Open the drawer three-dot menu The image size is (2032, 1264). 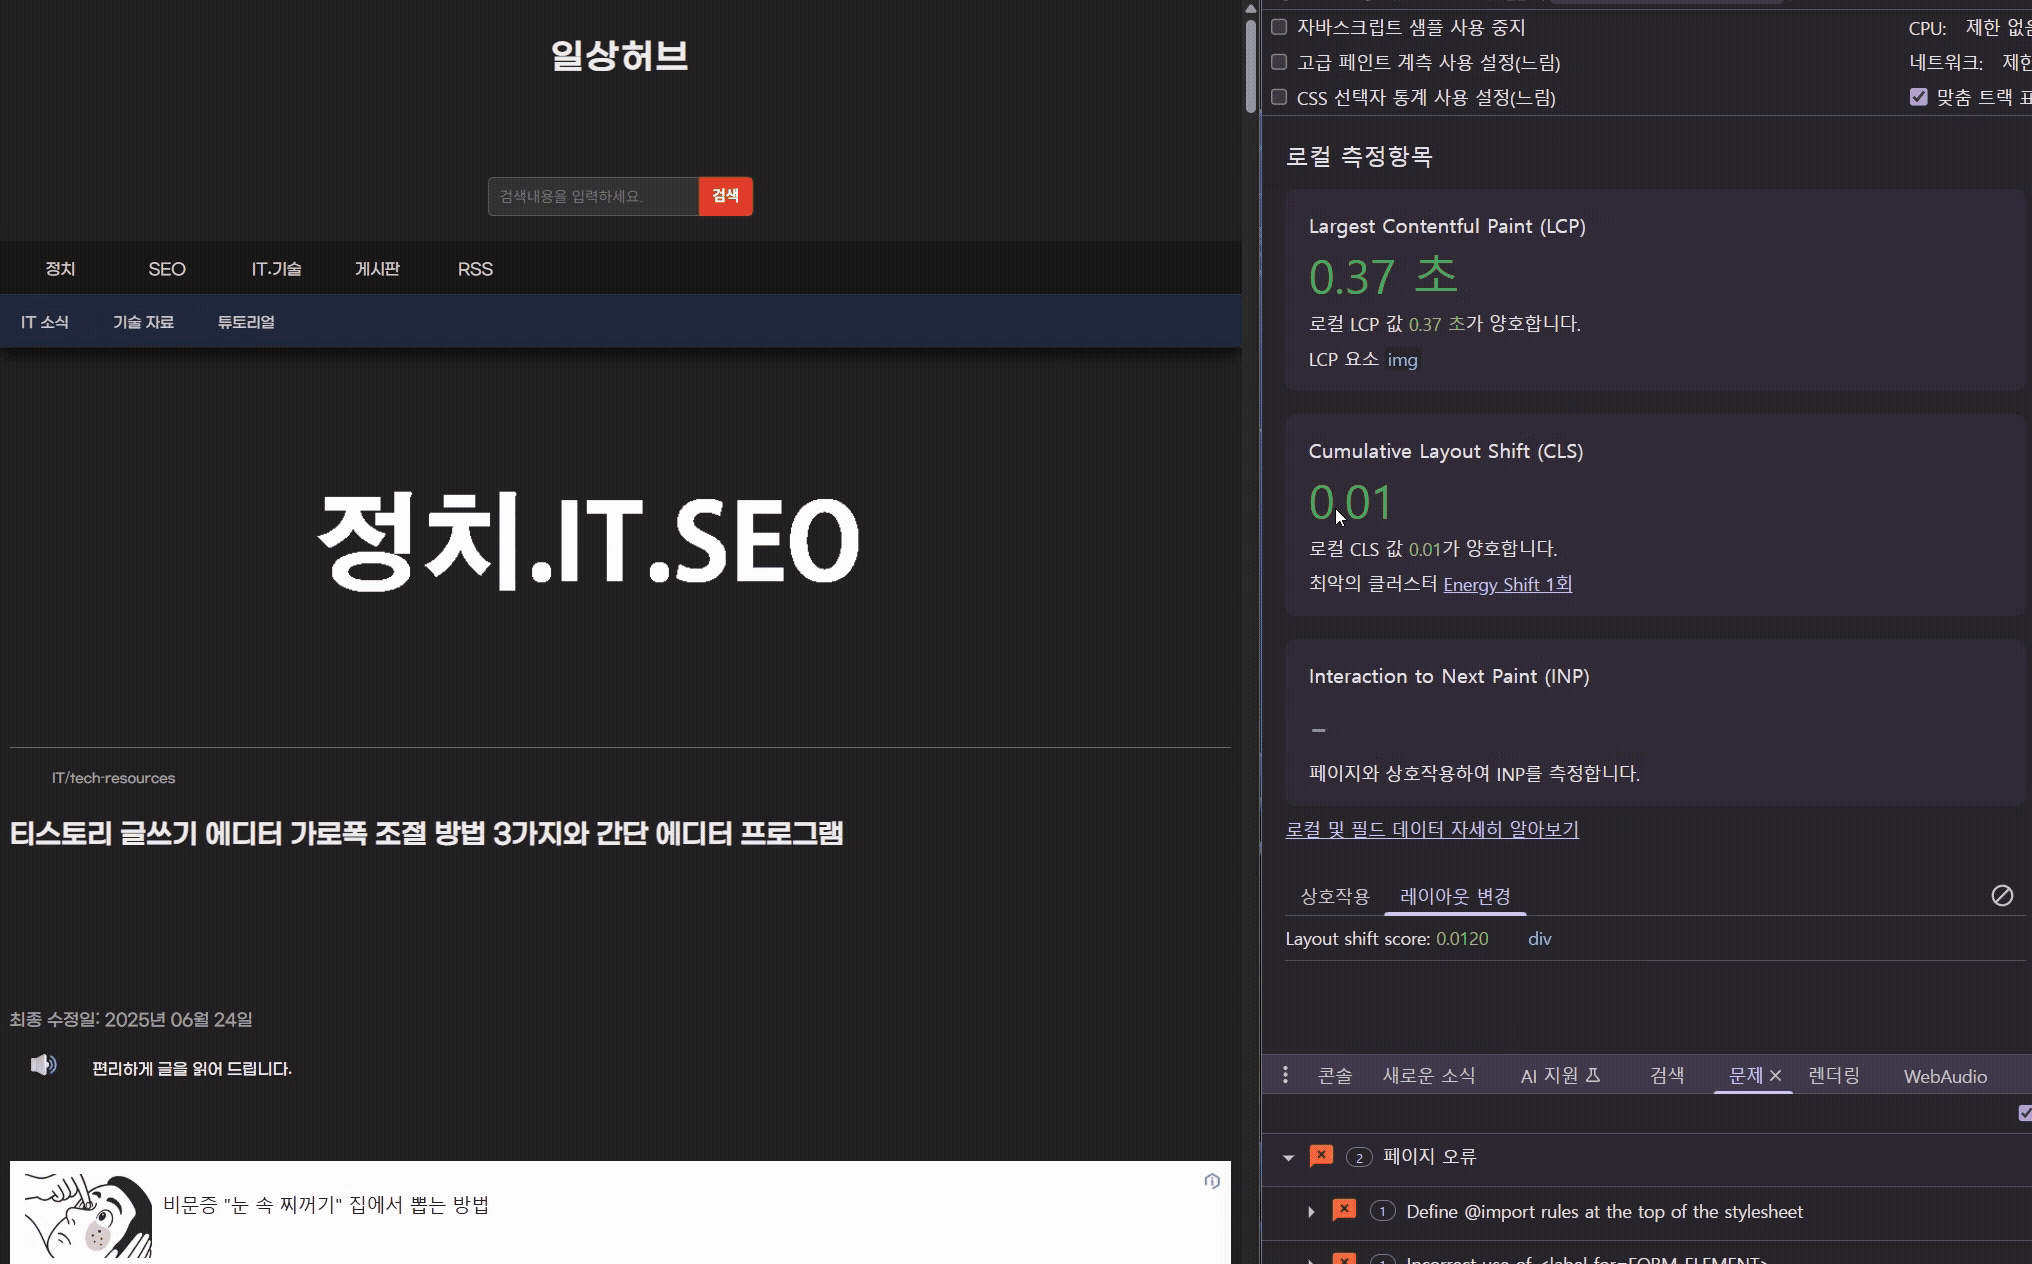1285,1075
